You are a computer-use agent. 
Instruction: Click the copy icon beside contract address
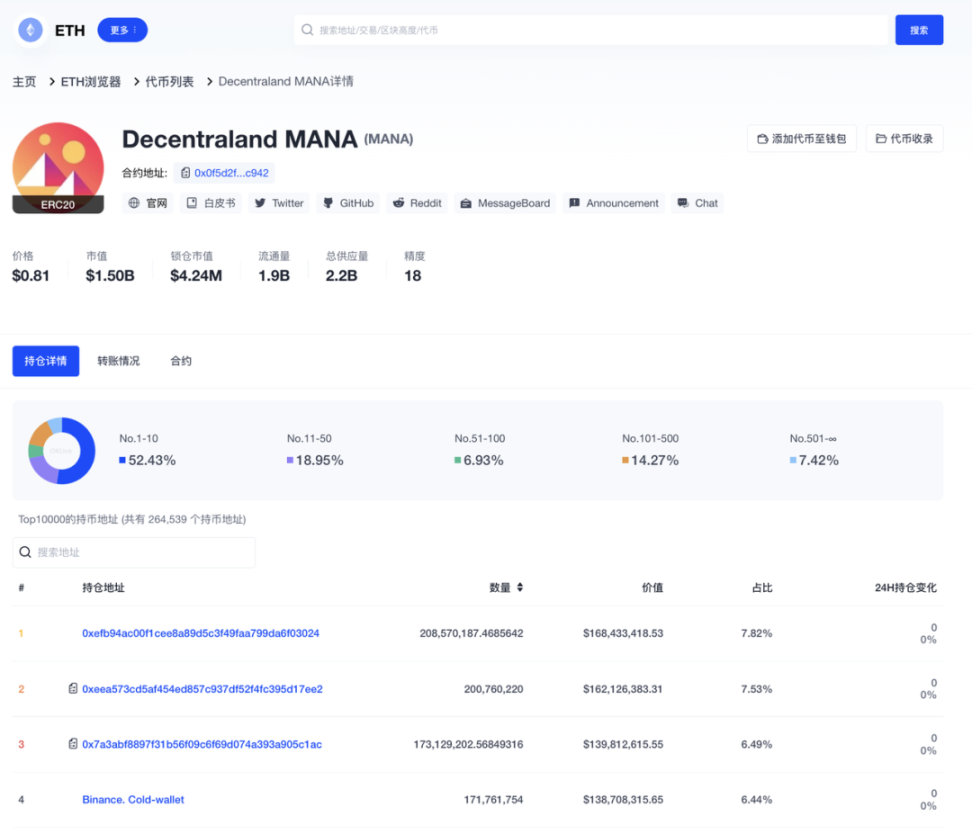186,173
